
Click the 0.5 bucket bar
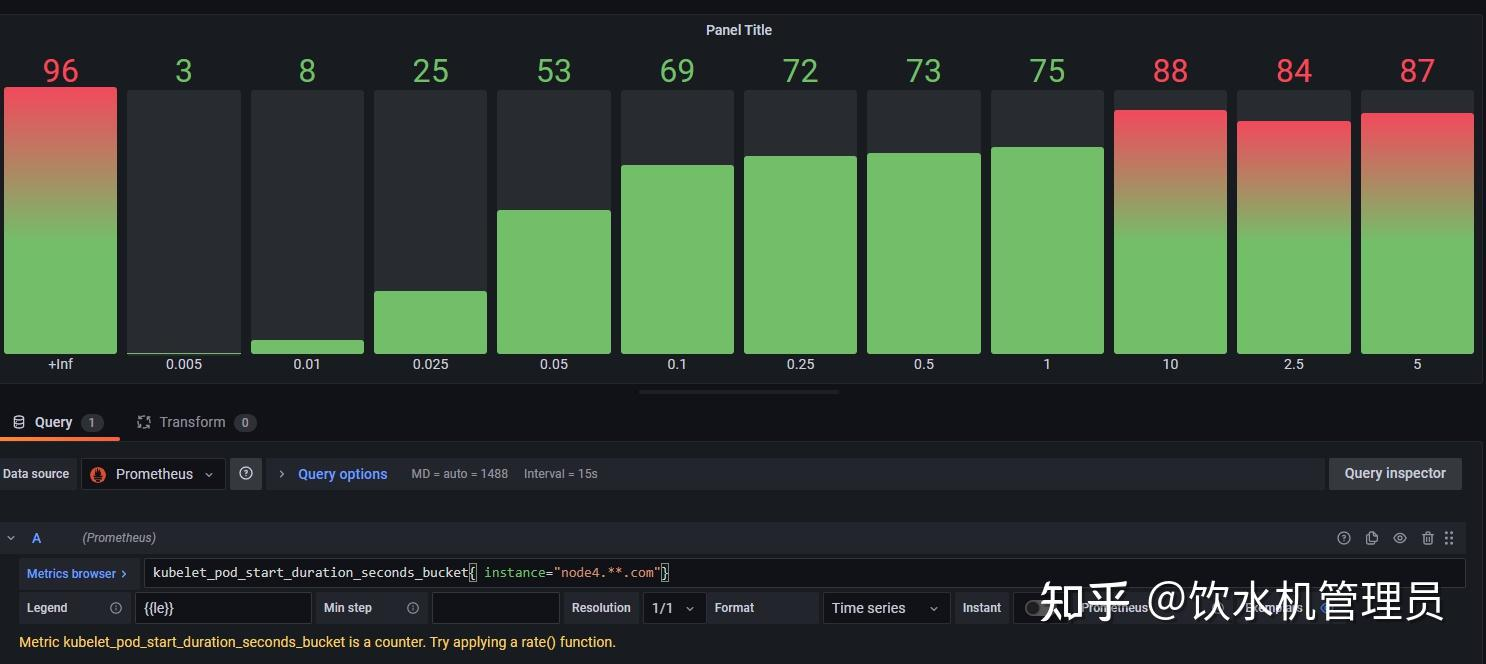pyautogui.click(x=924, y=254)
